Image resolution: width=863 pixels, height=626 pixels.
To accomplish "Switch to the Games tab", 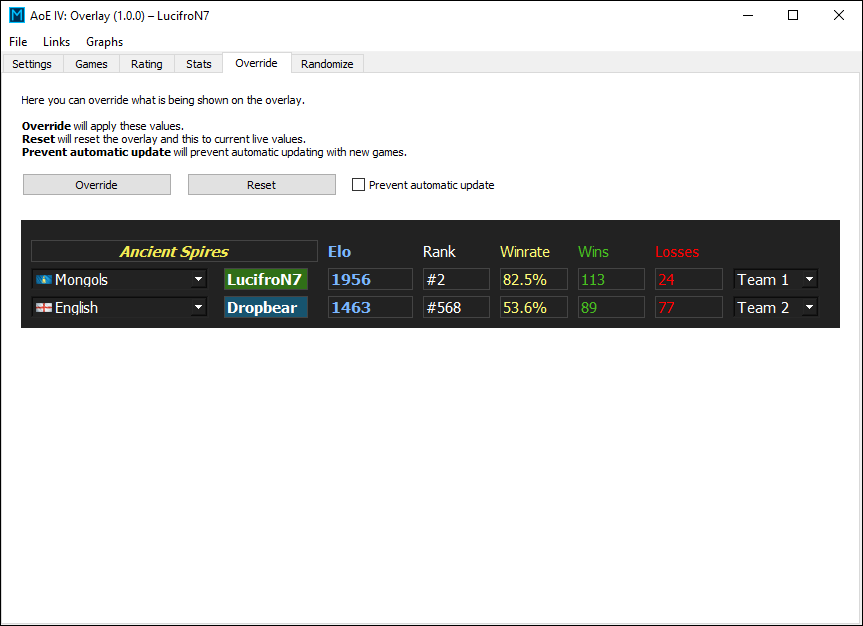I will click(x=91, y=64).
